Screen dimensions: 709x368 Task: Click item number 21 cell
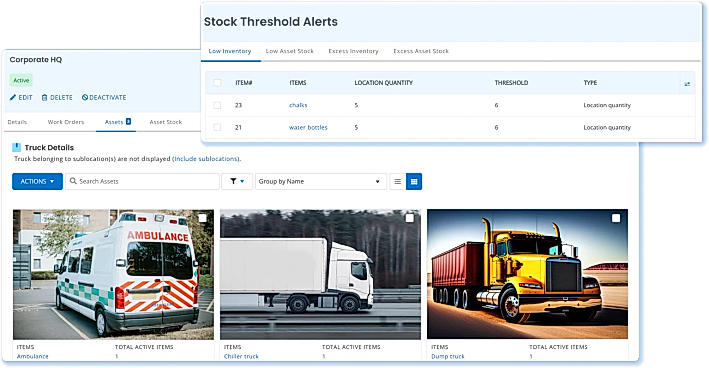pyautogui.click(x=238, y=127)
